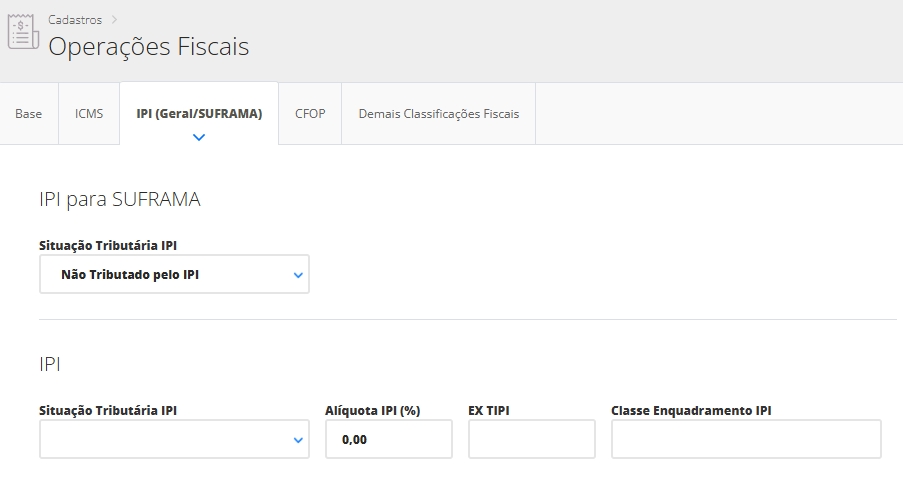The image size is (903, 487).
Task: Click blue chevron under the IPI tab
Action: 199,137
